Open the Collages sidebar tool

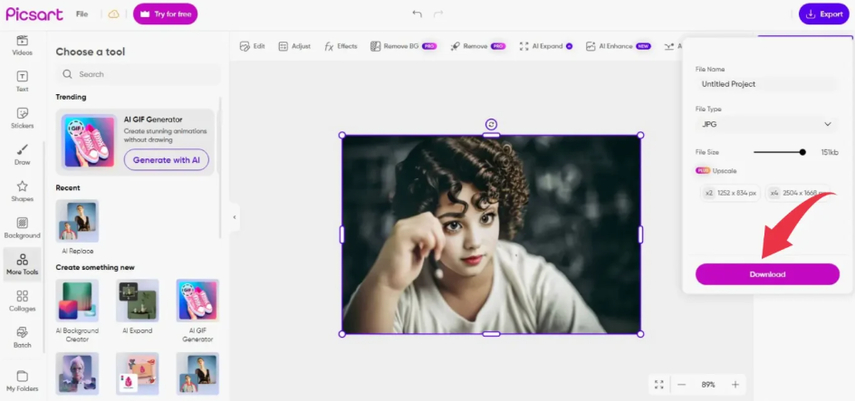point(22,301)
